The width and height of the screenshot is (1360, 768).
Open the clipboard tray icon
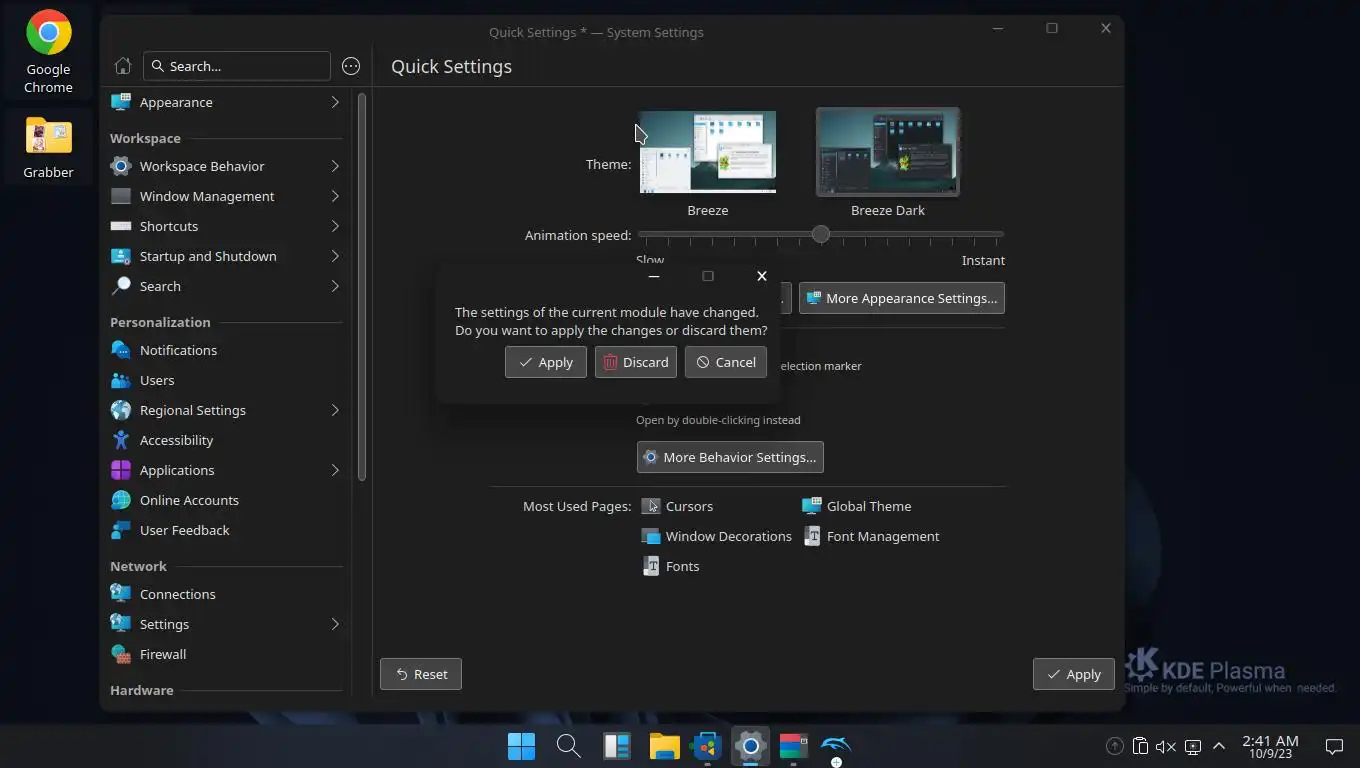1140,746
